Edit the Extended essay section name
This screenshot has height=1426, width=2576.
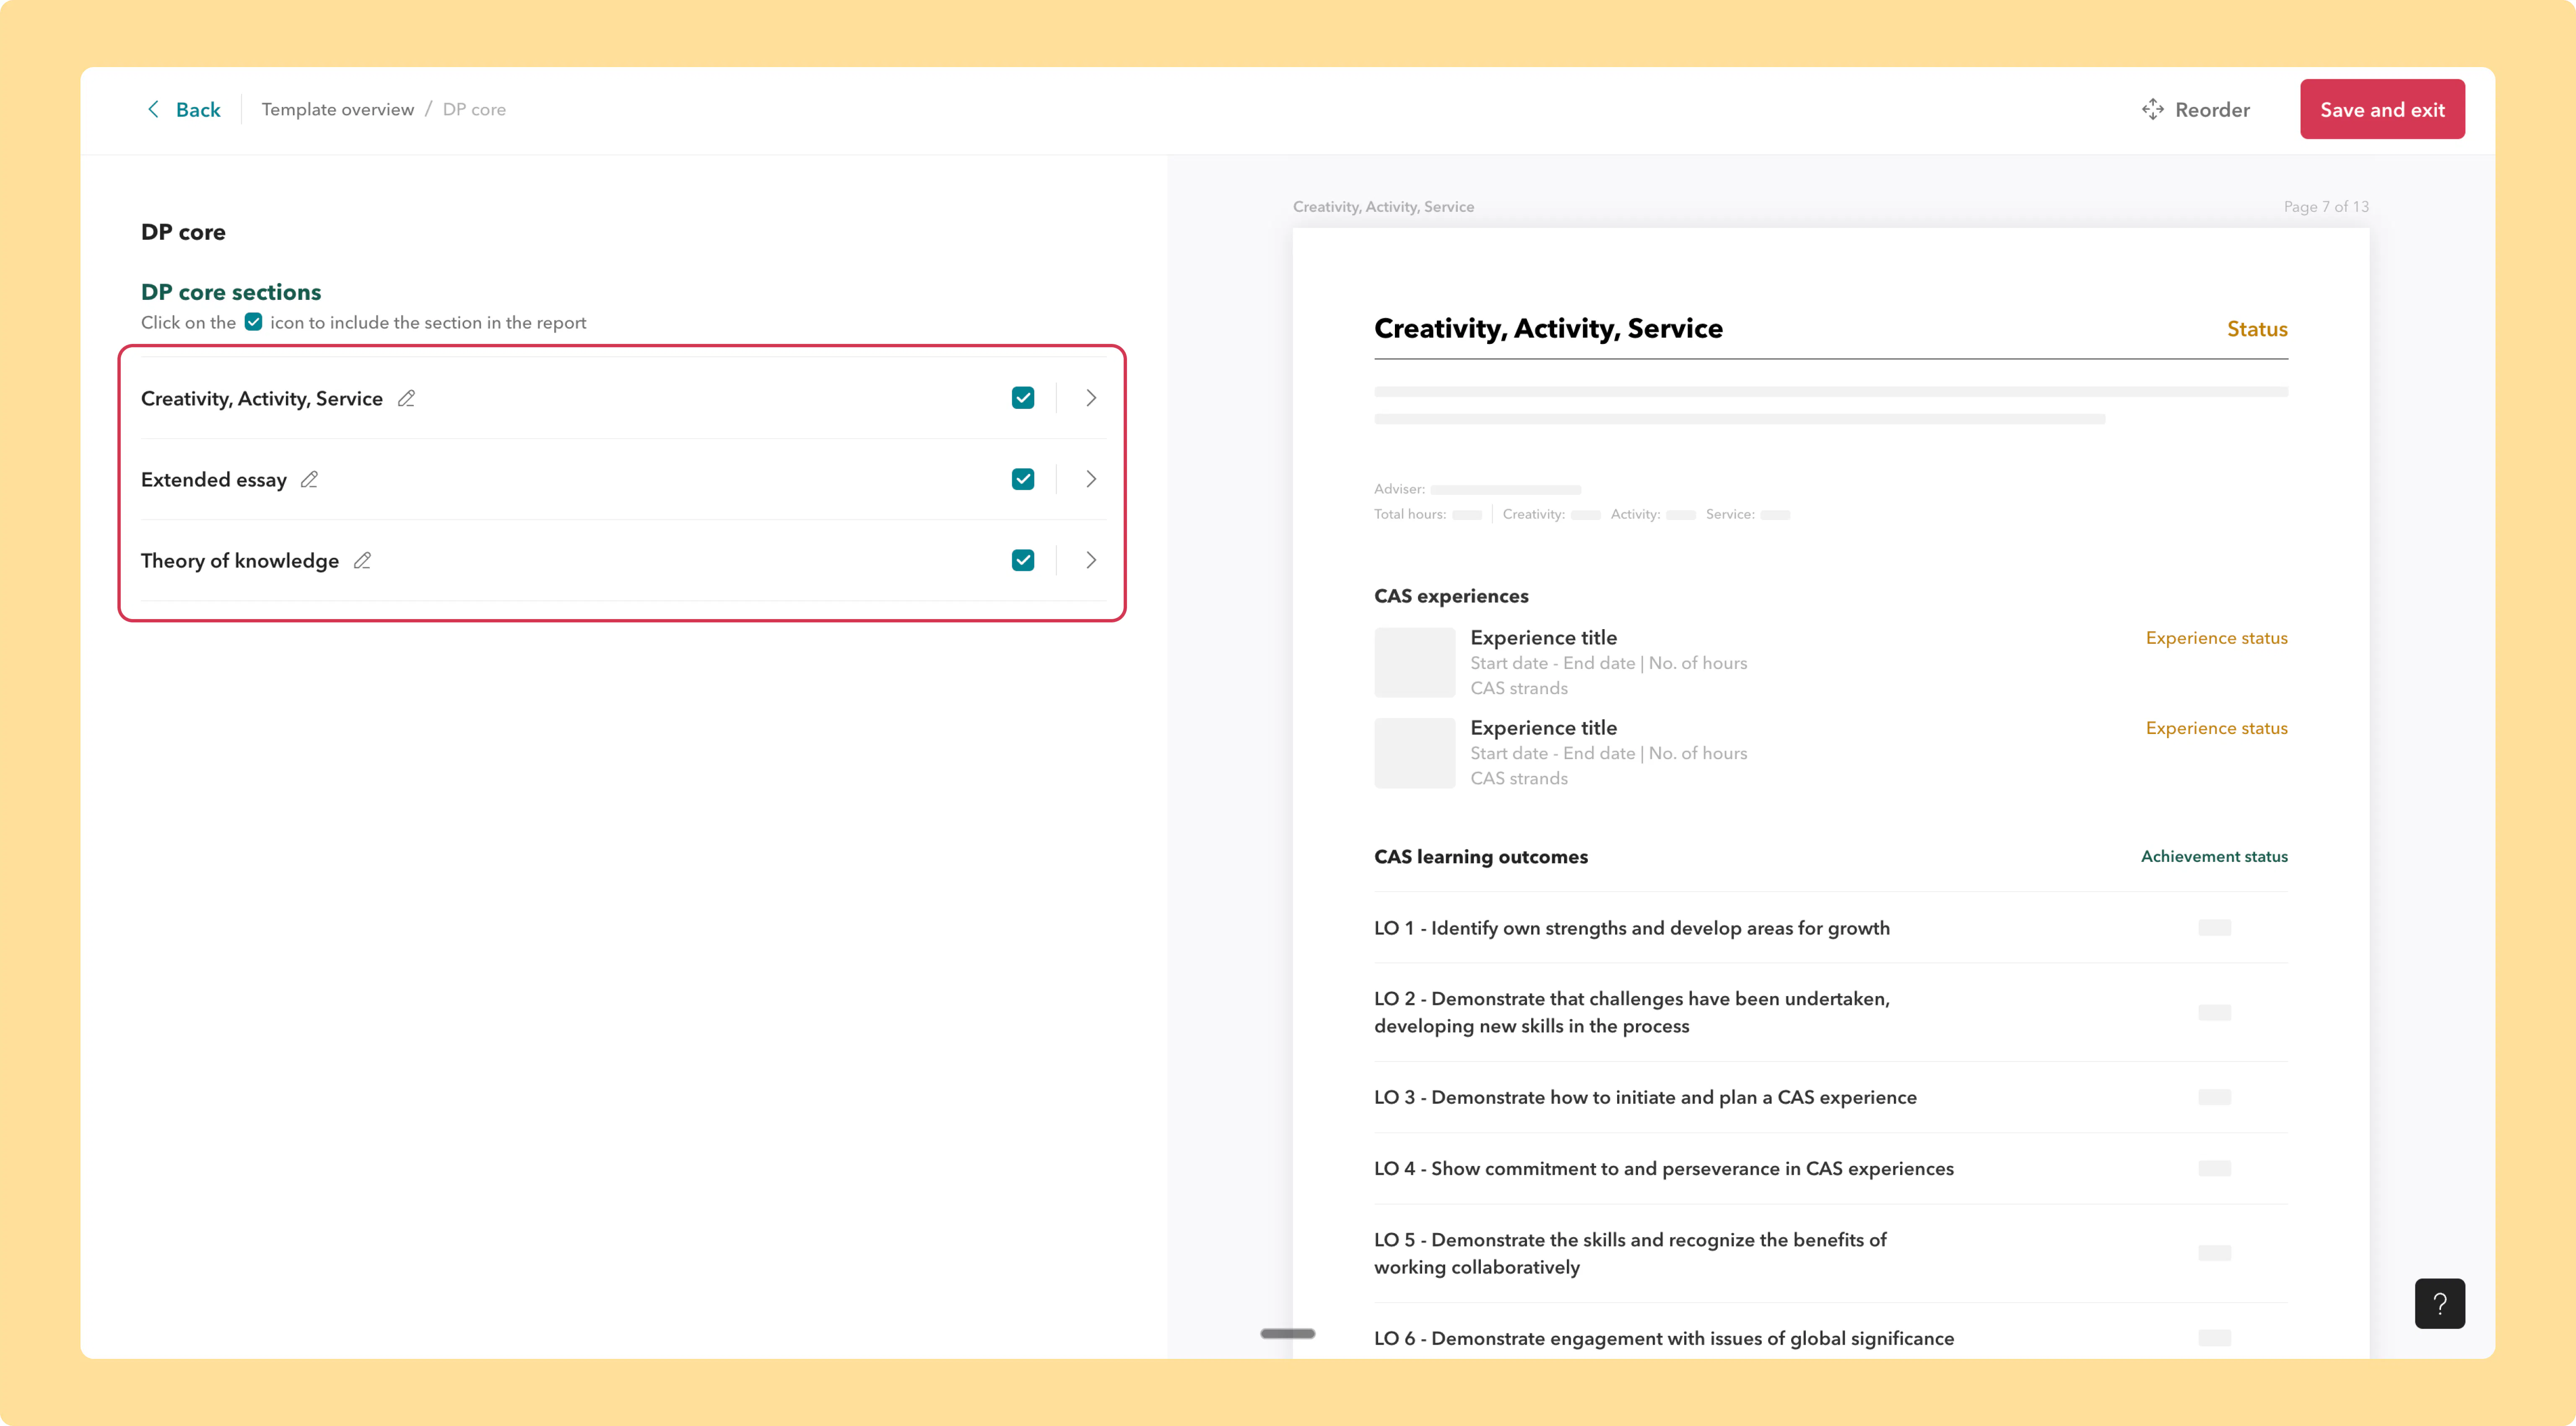click(310, 479)
